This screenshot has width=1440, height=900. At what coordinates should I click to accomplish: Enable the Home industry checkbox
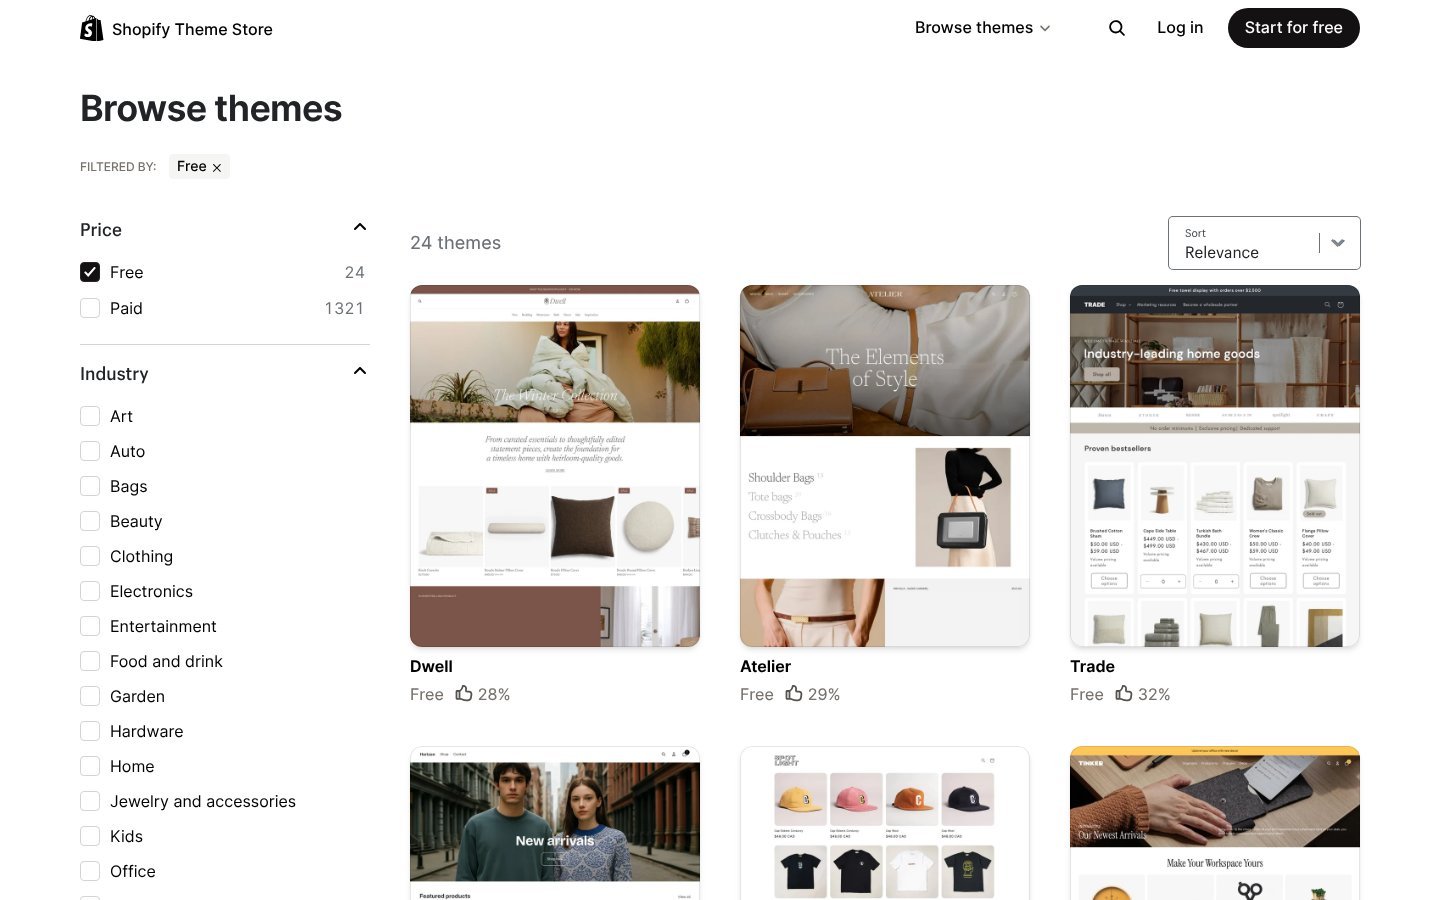click(90, 766)
